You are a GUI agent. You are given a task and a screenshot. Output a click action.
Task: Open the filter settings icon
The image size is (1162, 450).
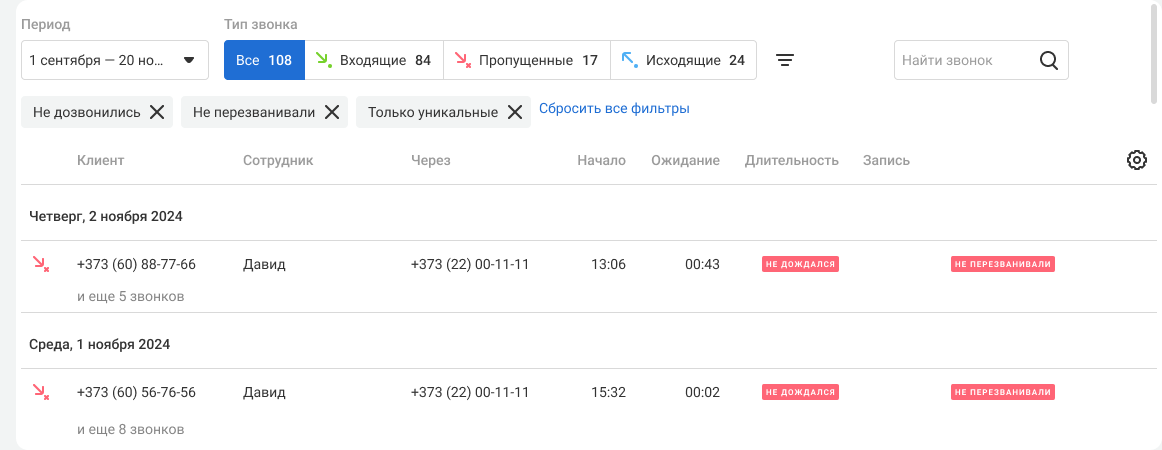[786, 60]
